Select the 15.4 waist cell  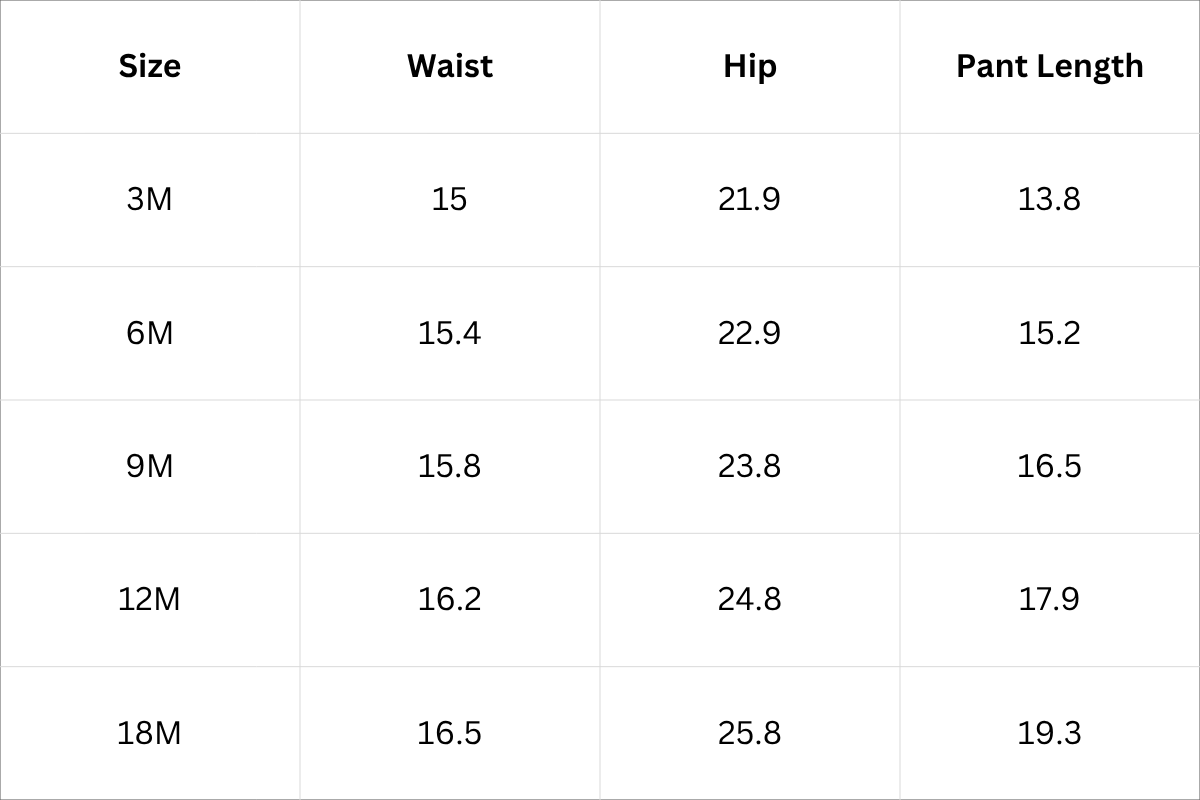tap(450, 333)
